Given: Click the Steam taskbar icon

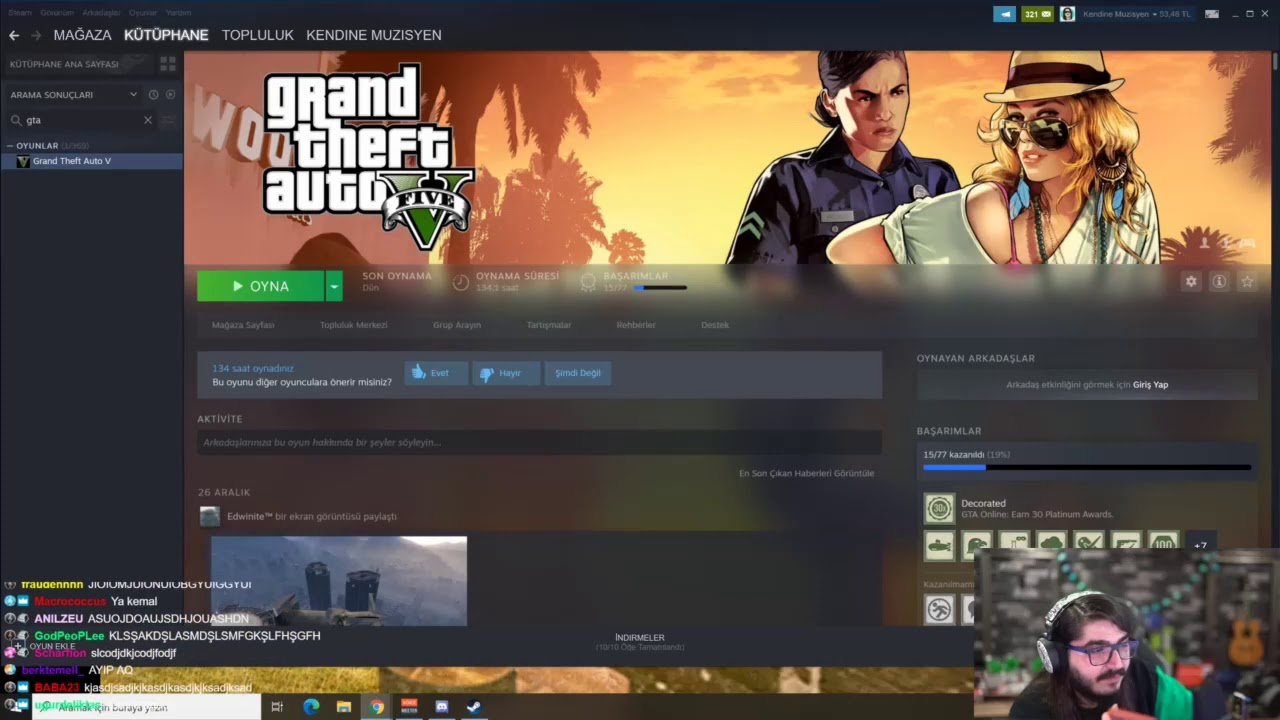Looking at the screenshot, I should (x=474, y=707).
